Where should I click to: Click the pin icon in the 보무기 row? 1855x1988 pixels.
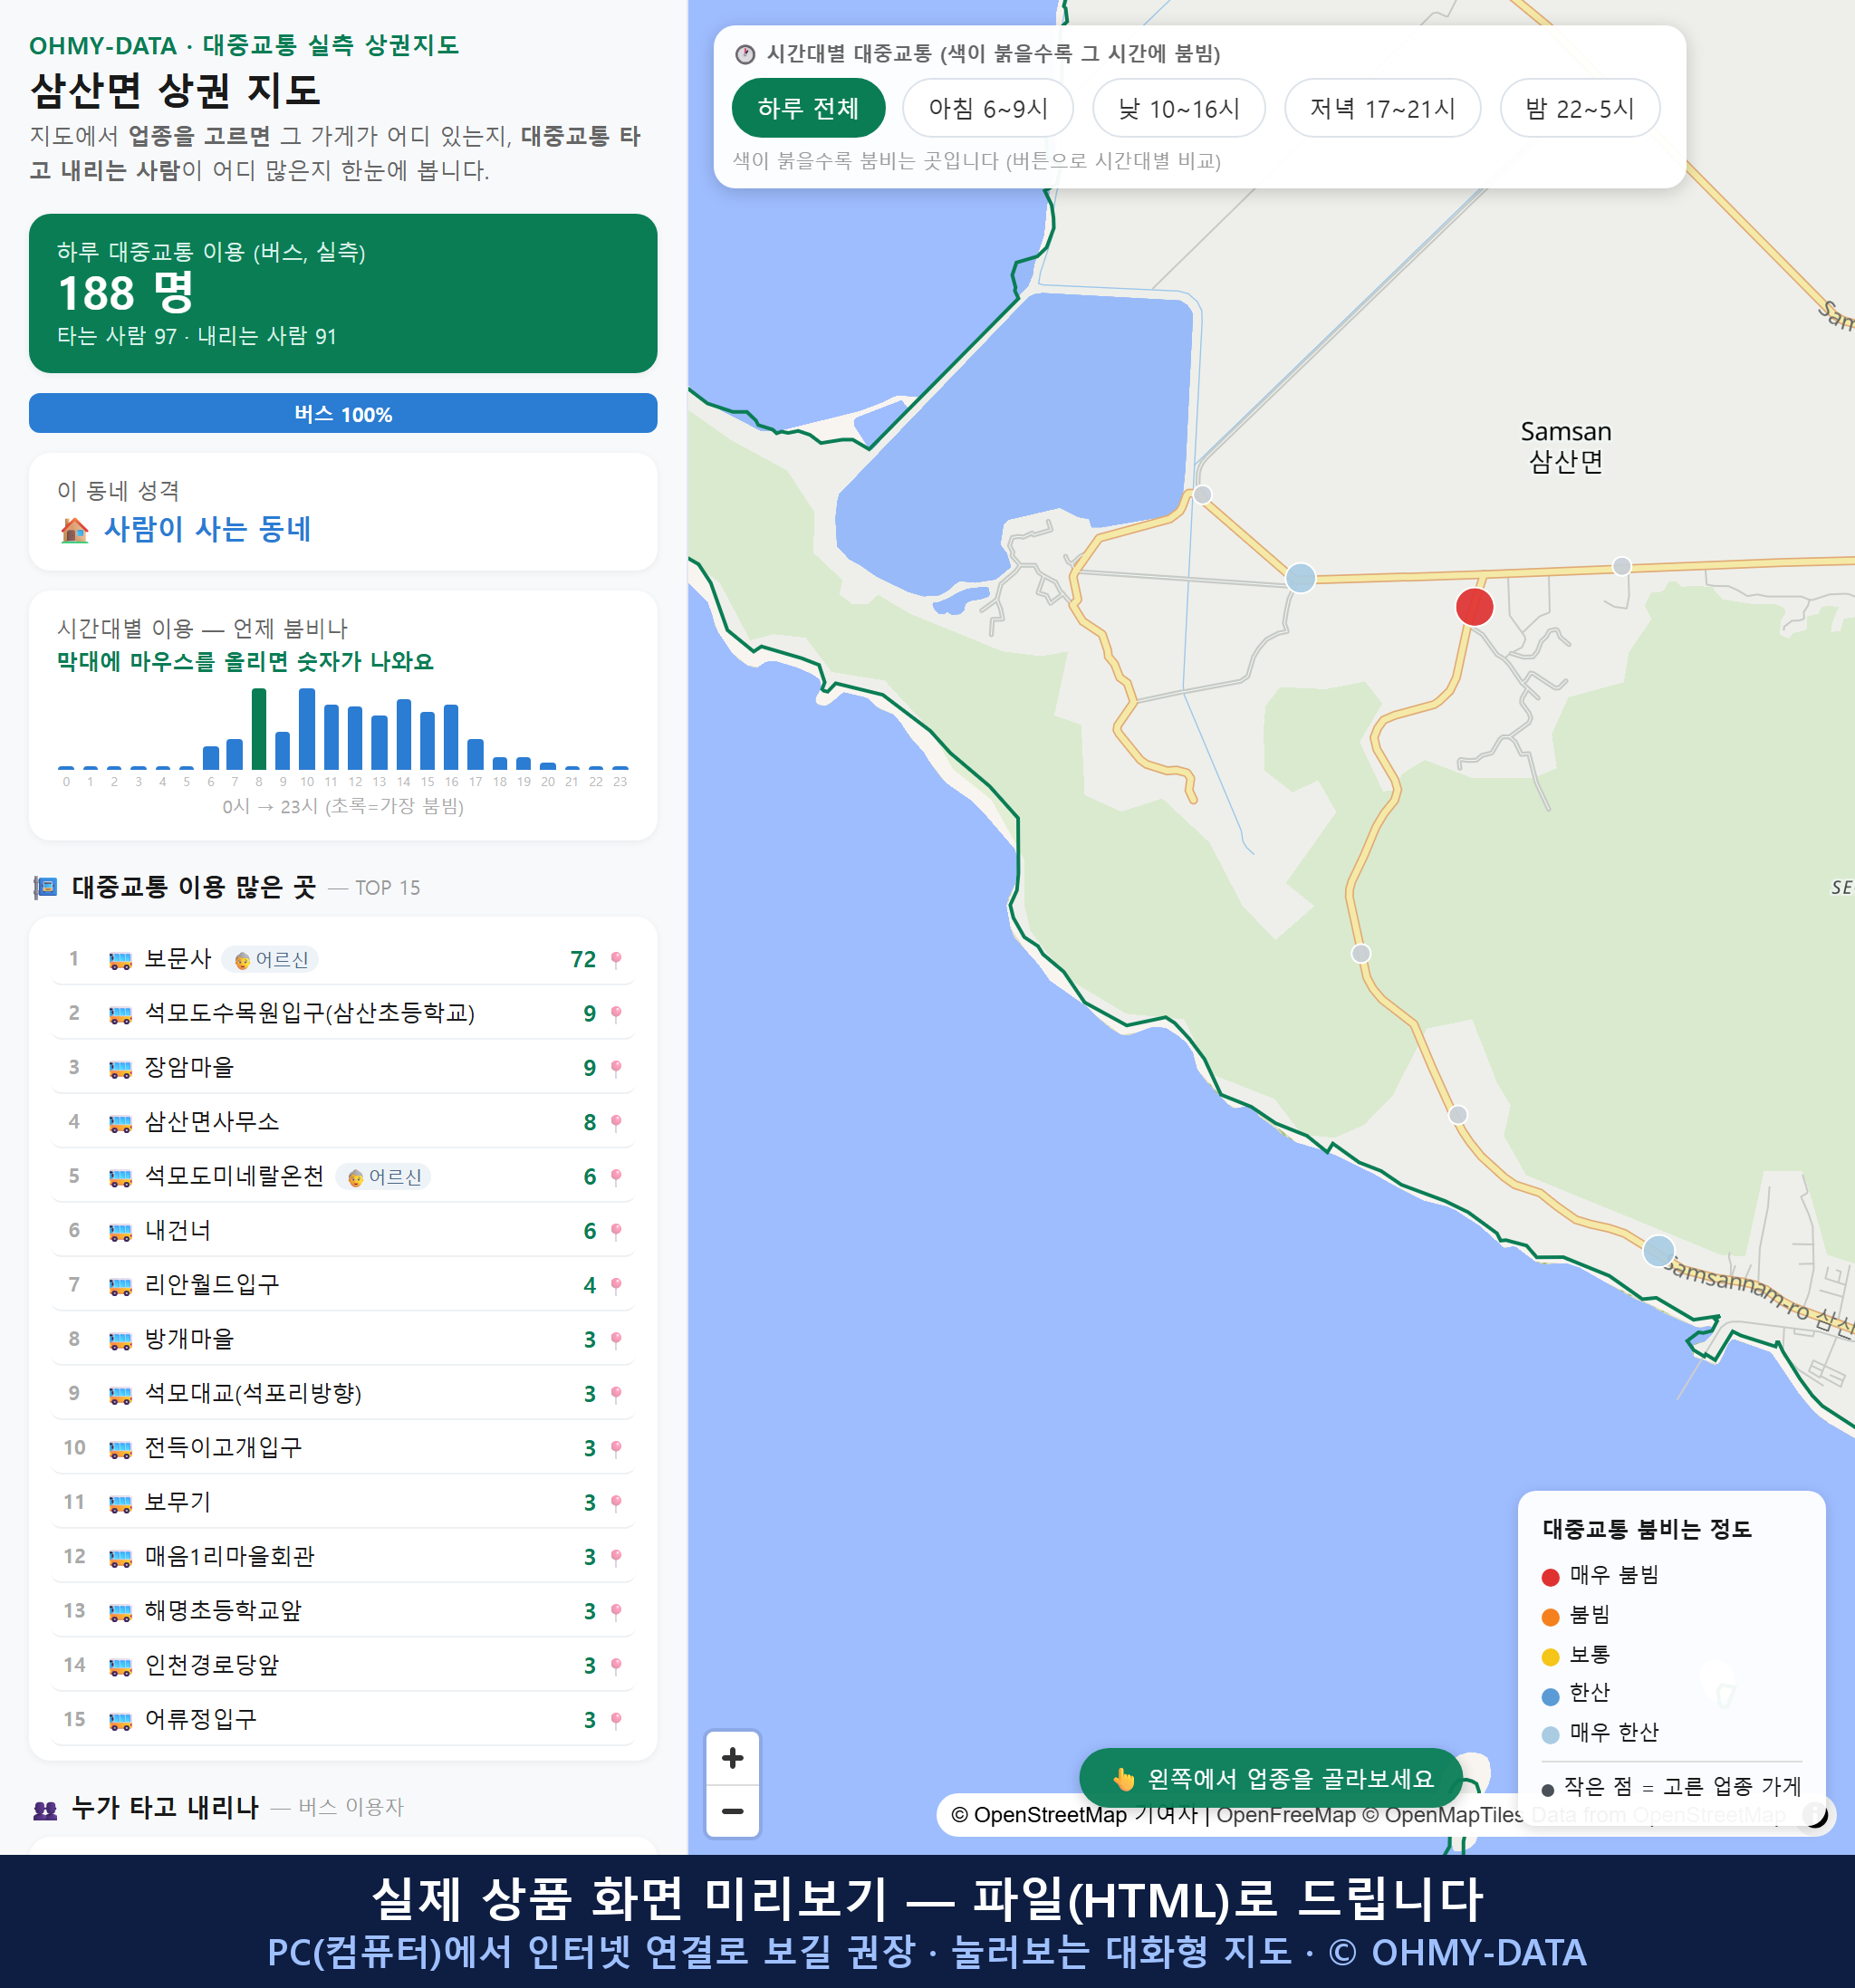tap(616, 1503)
